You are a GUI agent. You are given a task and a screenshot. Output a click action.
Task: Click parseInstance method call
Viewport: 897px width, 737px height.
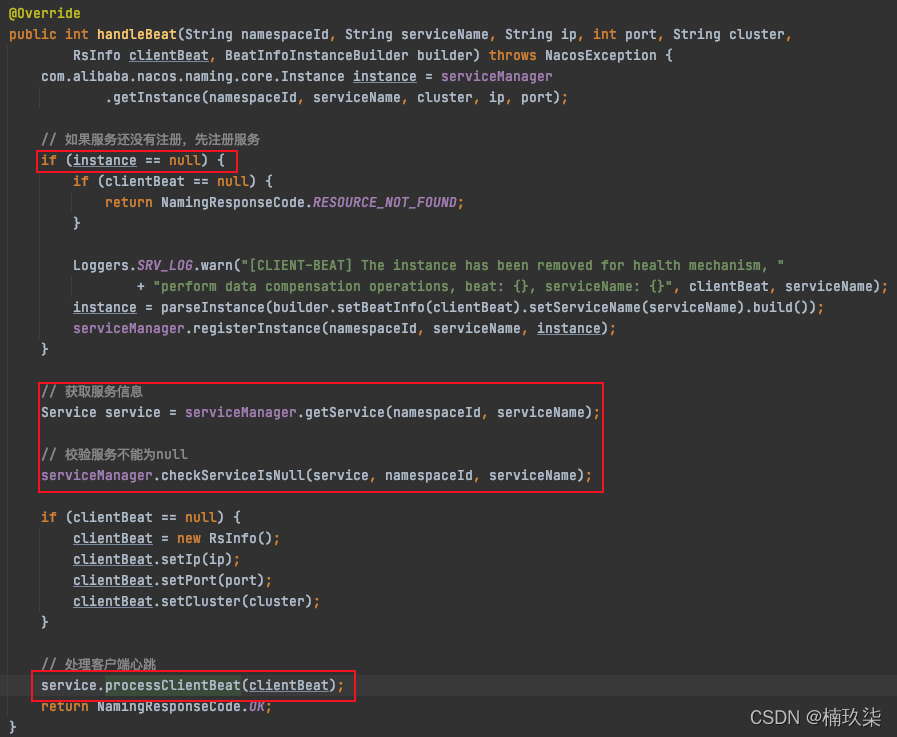(213, 308)
